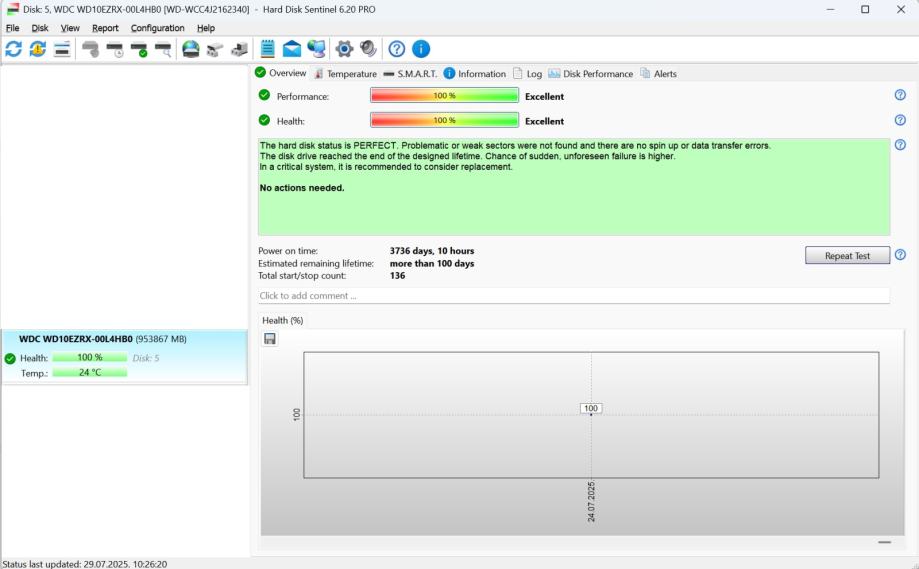
Task: Click the Refresh disk status toolbar icon
Action: pos(14,49)
